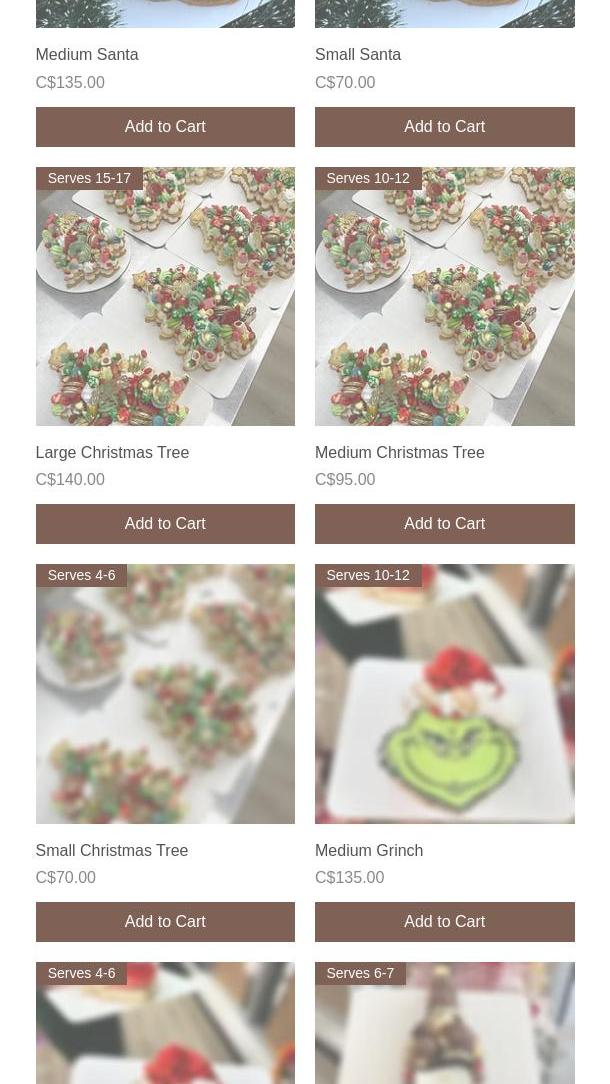
Task: Click the Small Santa product title
Action: point(358,55)
